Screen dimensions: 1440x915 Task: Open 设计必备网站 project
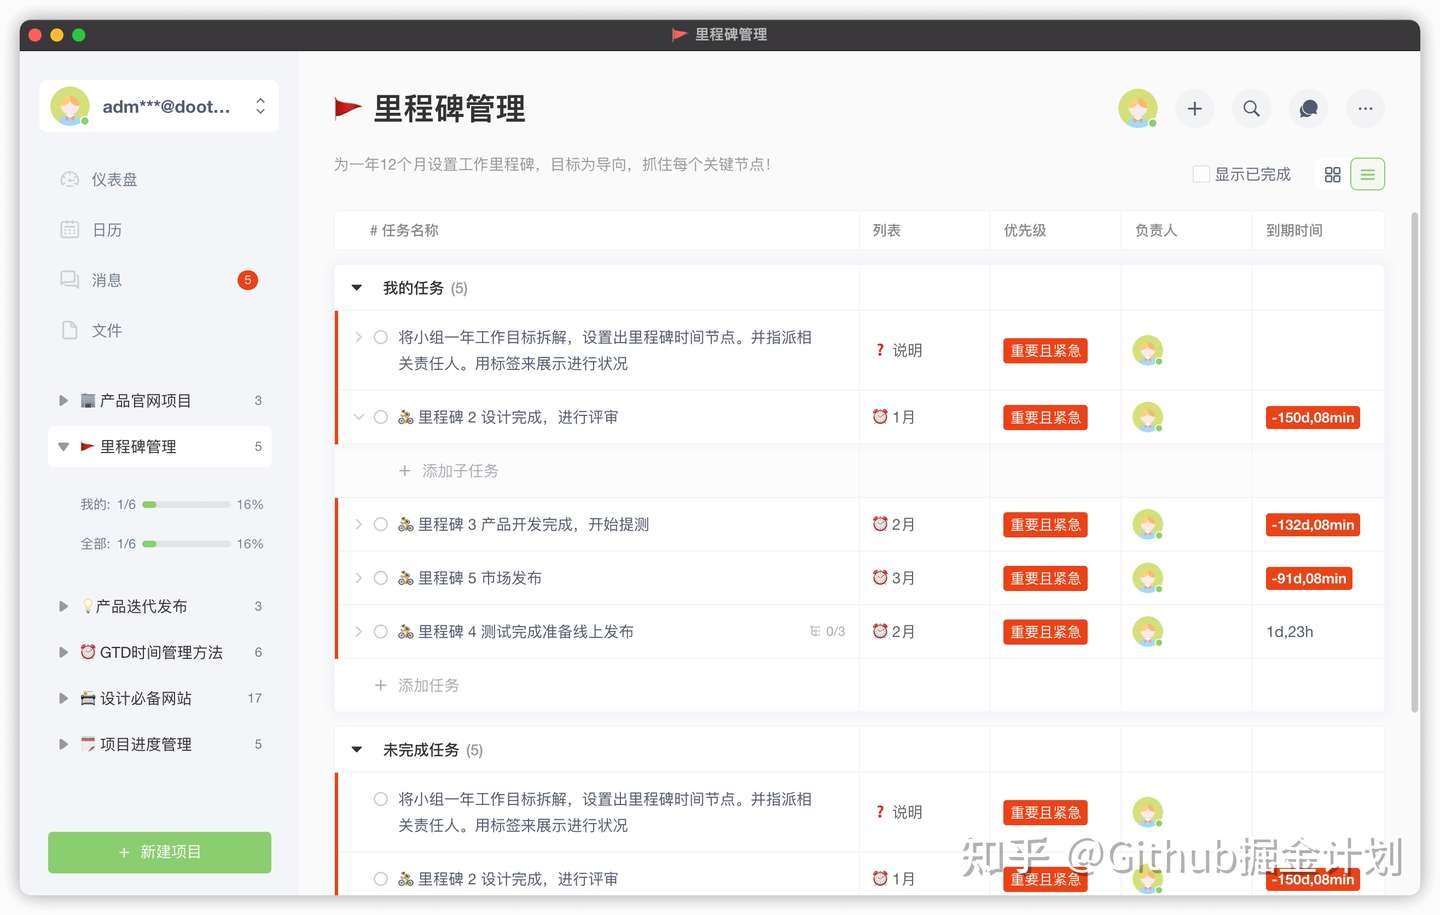(x=159, y=699)
